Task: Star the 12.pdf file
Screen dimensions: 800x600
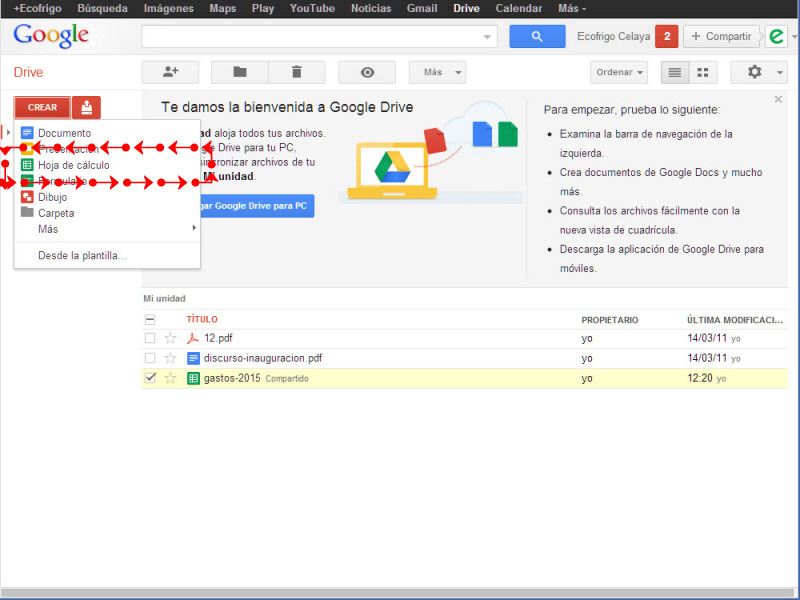Action: point(170,338)
